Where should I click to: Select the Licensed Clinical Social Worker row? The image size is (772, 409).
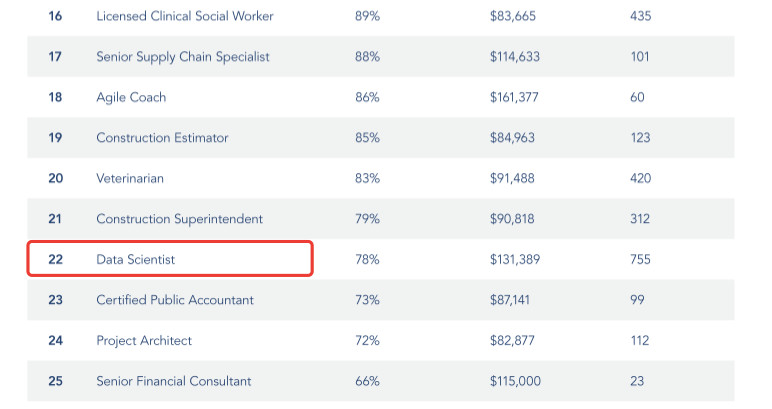coord(184,16)
